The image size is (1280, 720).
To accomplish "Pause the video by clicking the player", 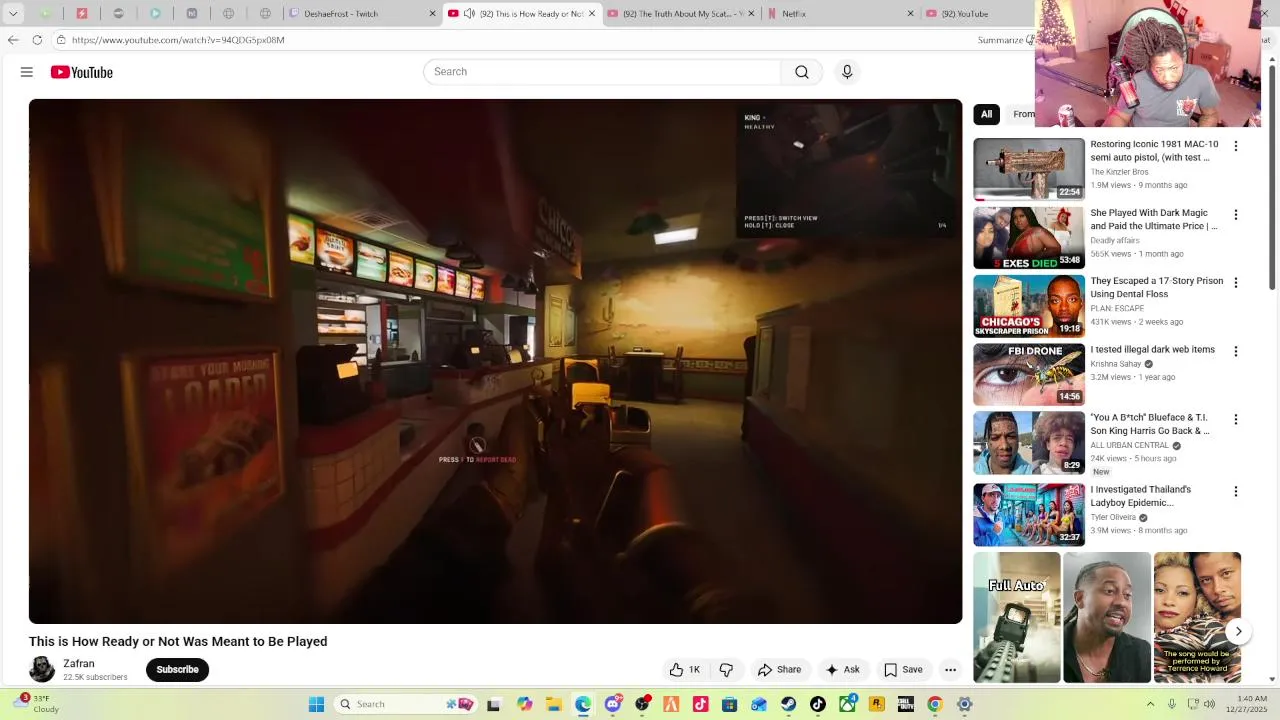I will (x=495, y=361).
